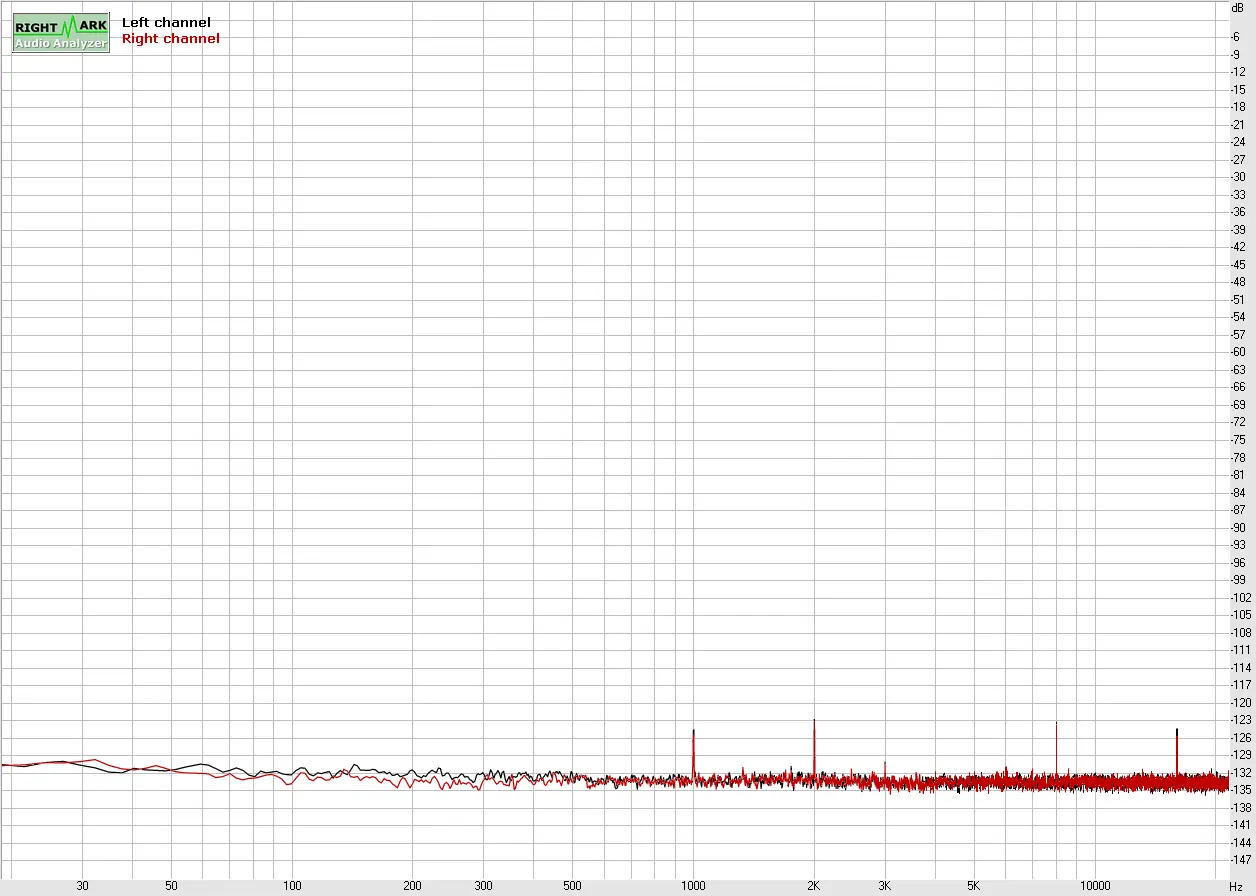Click the 100 frequency axis label
Viewport: 1256px width, 896px height.
(x=292, y=886)
